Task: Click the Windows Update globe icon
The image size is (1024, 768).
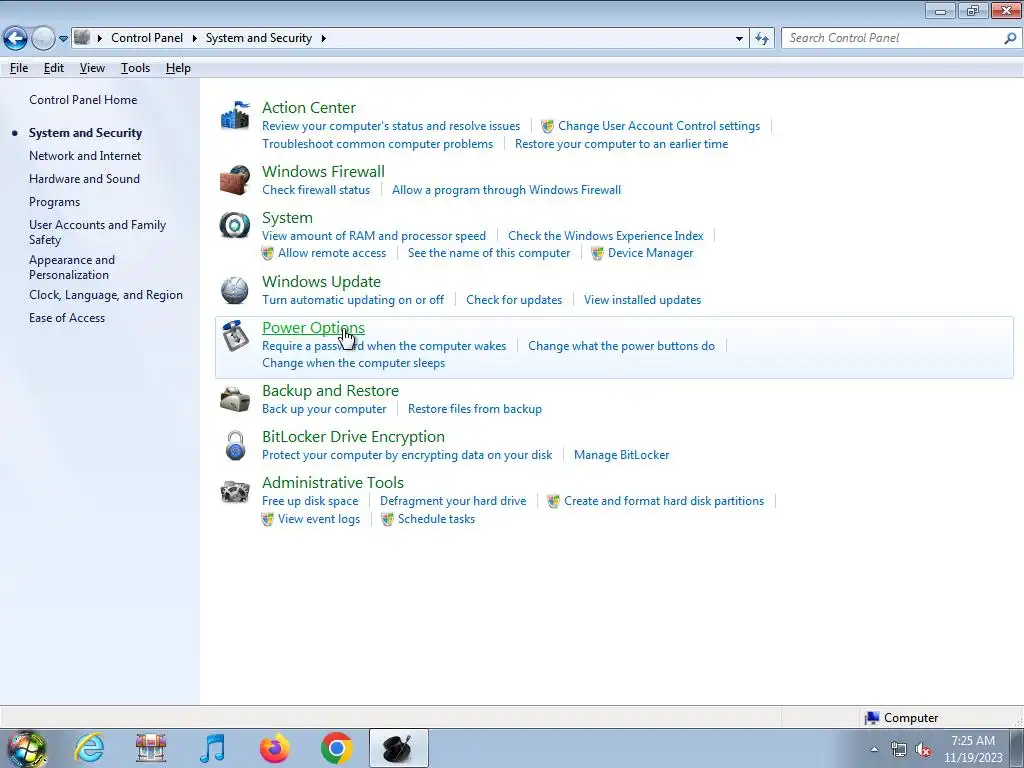Action: (x=234, y=290)
